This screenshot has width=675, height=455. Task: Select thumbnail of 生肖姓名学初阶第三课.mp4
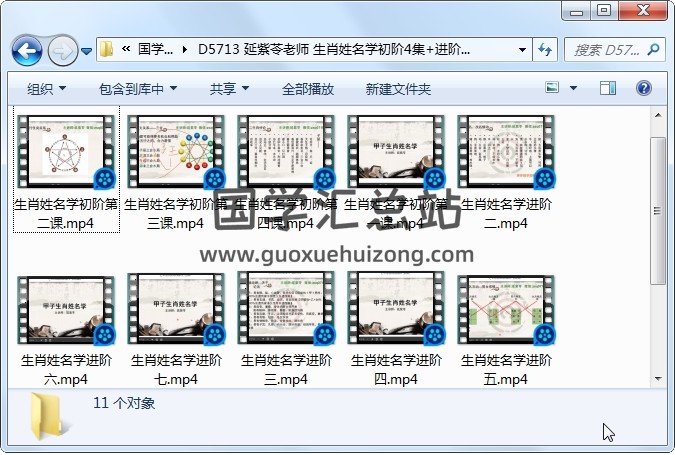pyautogui.click(x=176, y=152)
